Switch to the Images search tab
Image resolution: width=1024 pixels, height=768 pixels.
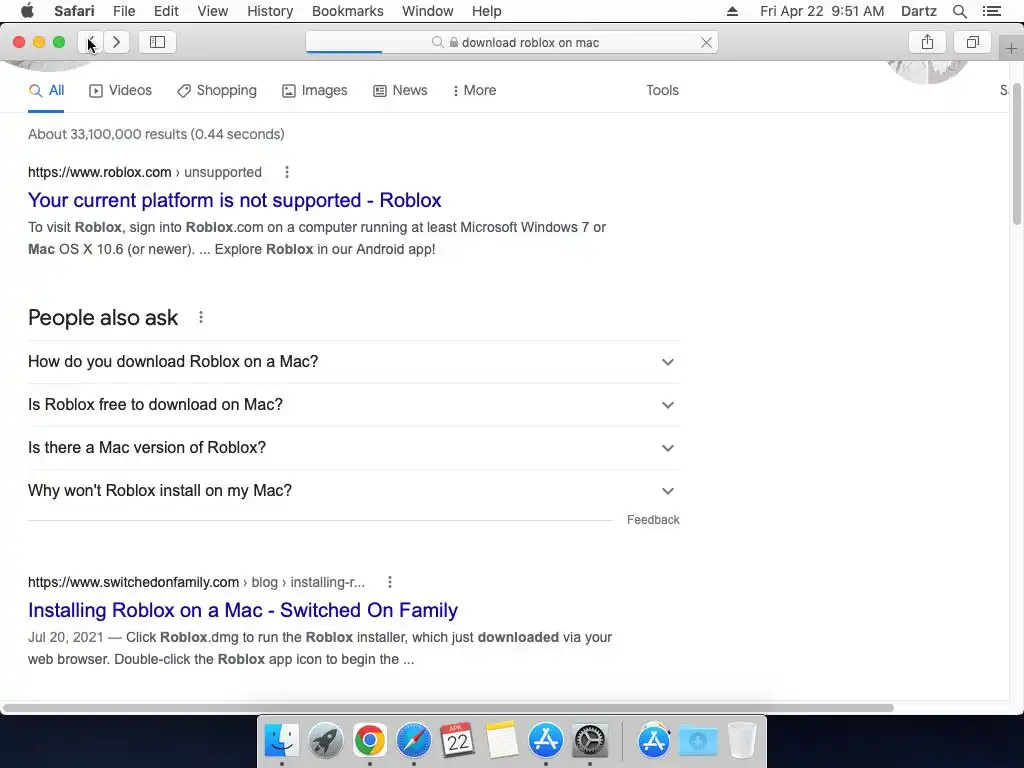click(315, 91)
